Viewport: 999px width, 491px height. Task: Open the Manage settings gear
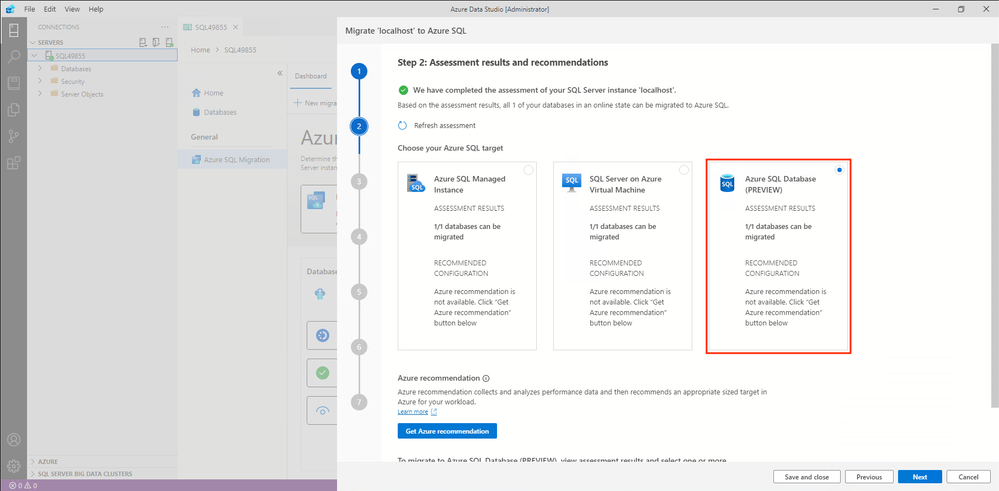13,466
